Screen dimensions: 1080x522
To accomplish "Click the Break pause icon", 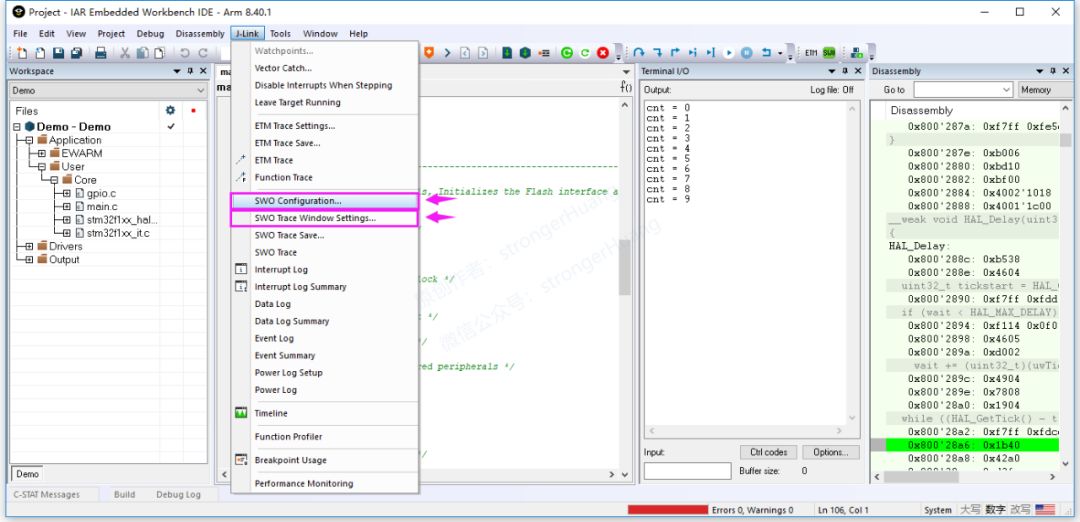I will point(746,53).
